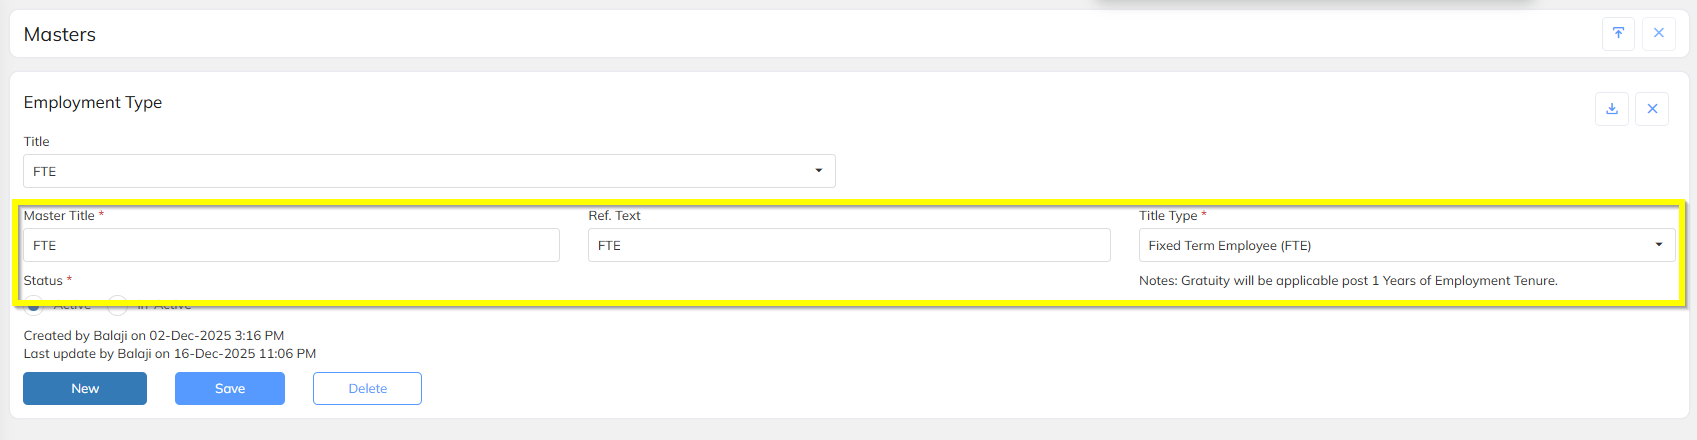Click the Gratuity notes text
The height and width of the screenshot is (440, 1697).
pos(1348,281)
